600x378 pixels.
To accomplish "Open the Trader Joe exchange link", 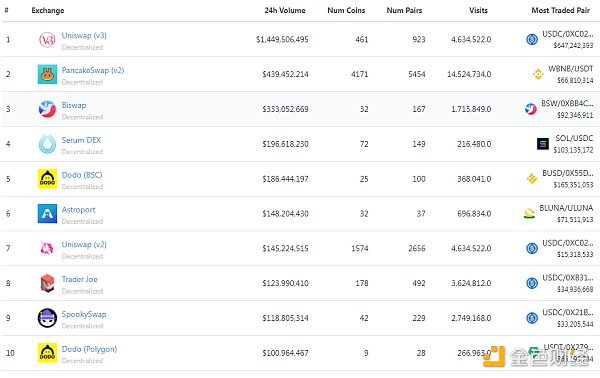I will pos(80,279).
